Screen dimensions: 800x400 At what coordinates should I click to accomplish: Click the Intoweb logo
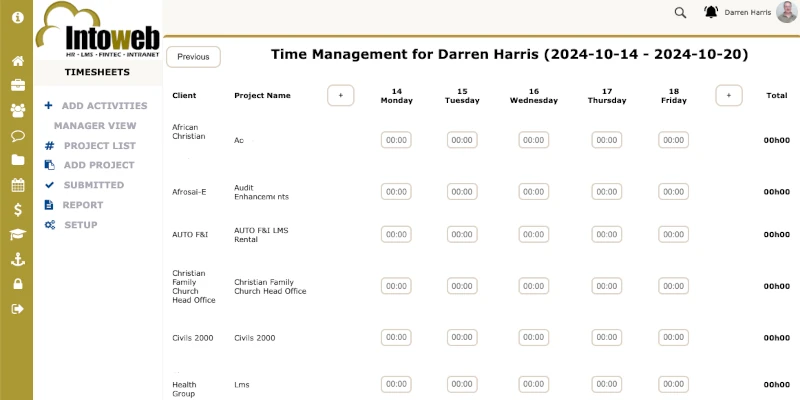[x=98, y=31]
